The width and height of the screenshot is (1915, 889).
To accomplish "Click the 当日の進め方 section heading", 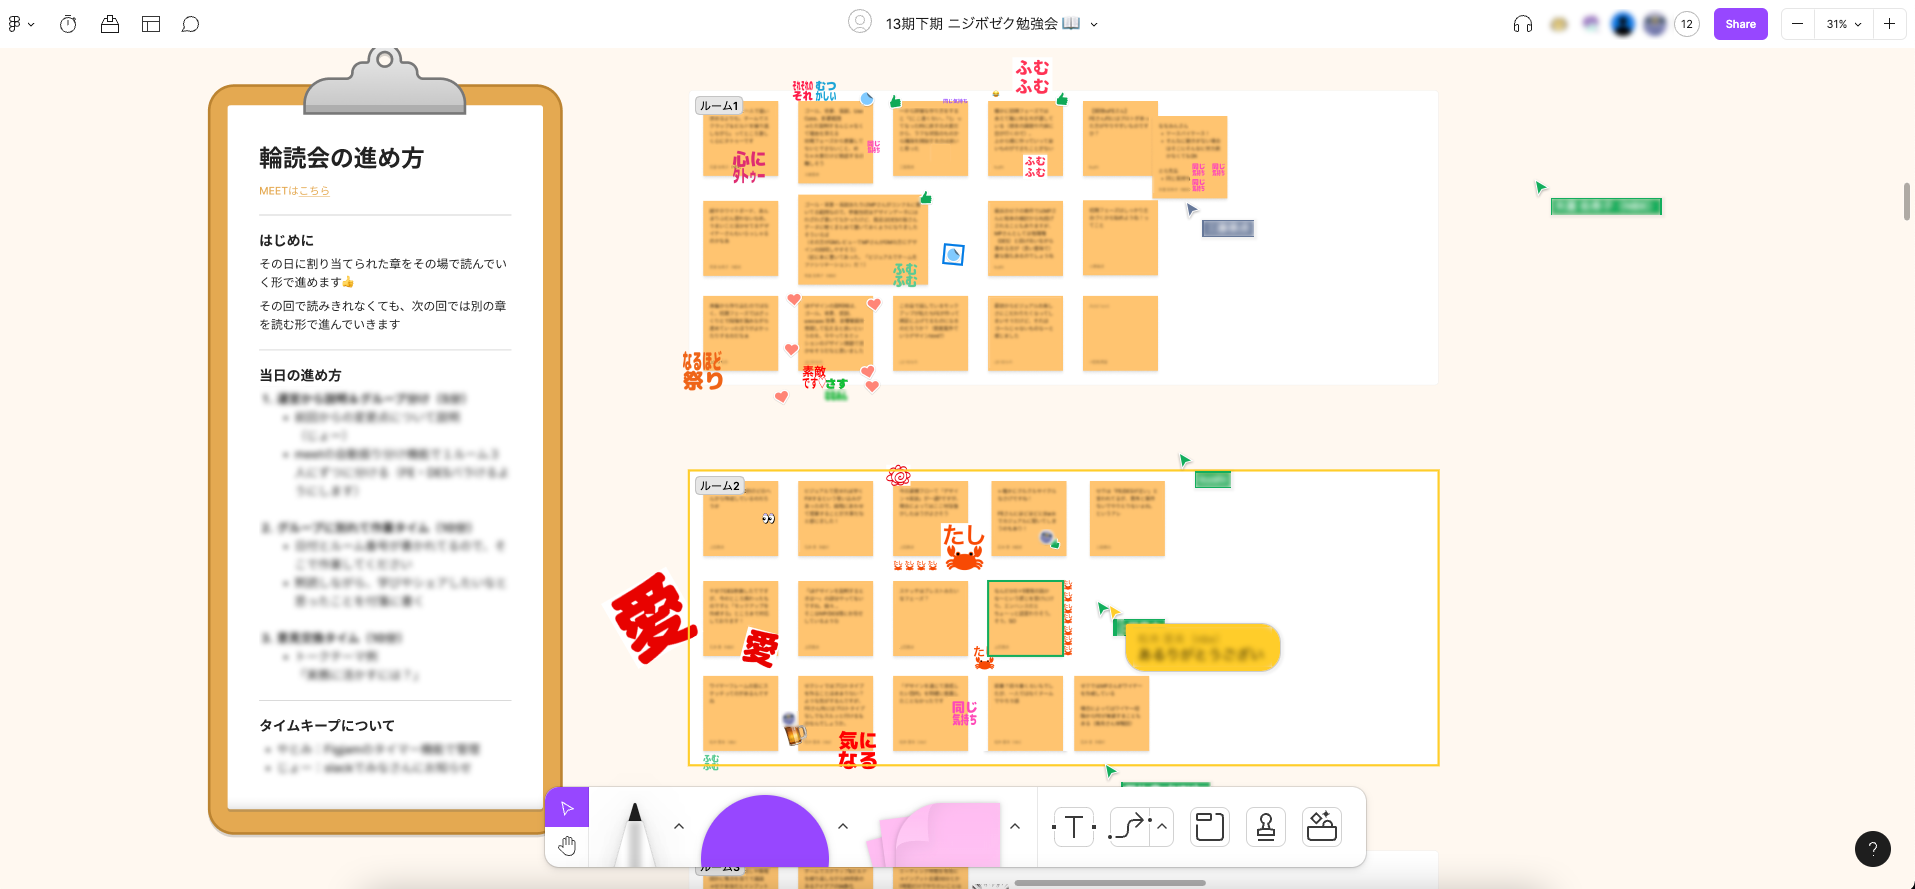I will coord(300,375).
